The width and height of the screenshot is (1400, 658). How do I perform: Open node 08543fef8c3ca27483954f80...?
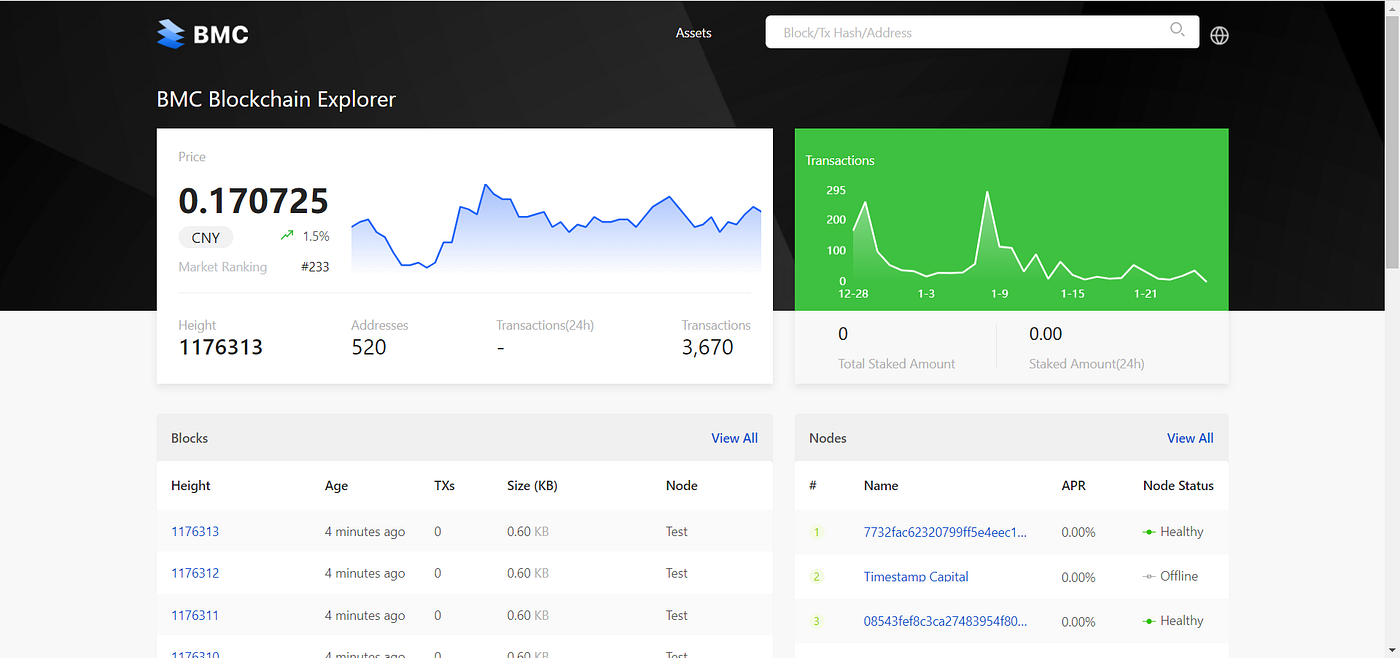[945, 621]
